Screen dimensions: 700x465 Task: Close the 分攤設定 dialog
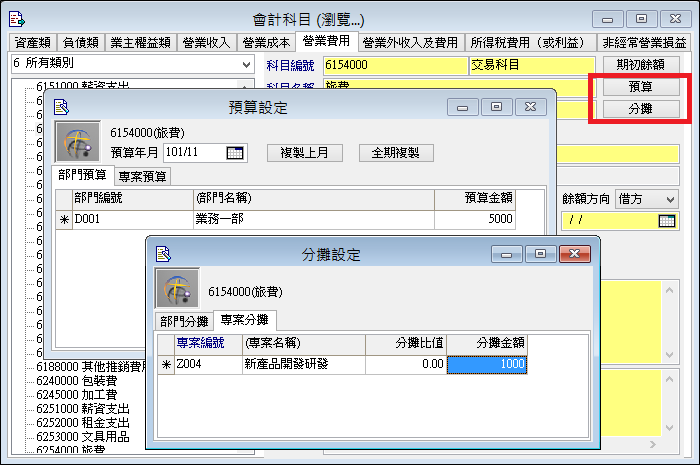pyautogui.click(x=574, y=254)
